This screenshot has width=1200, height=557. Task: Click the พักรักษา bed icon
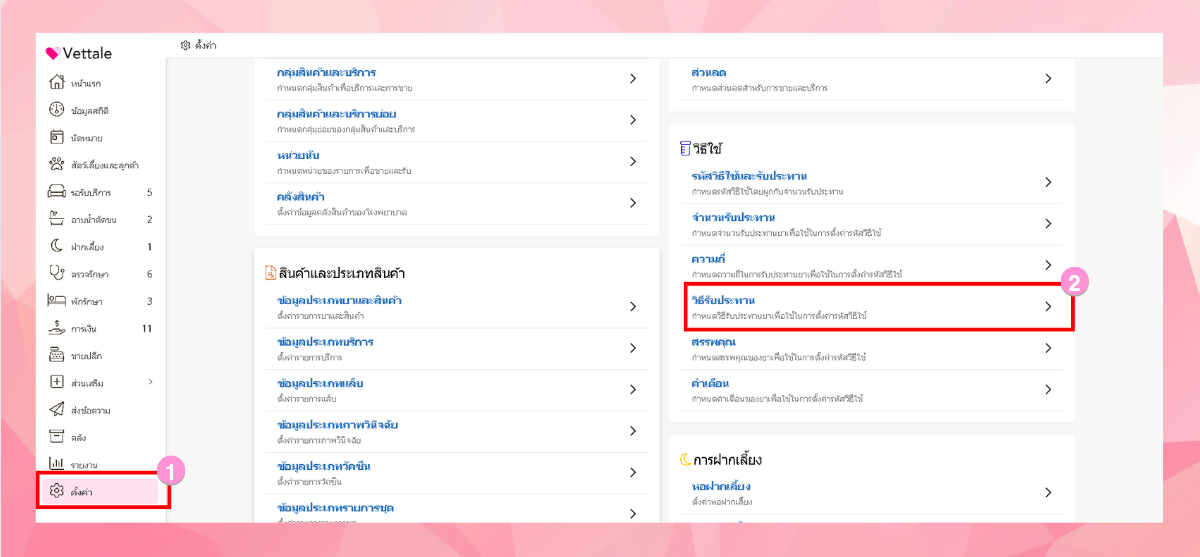point(57,301)
